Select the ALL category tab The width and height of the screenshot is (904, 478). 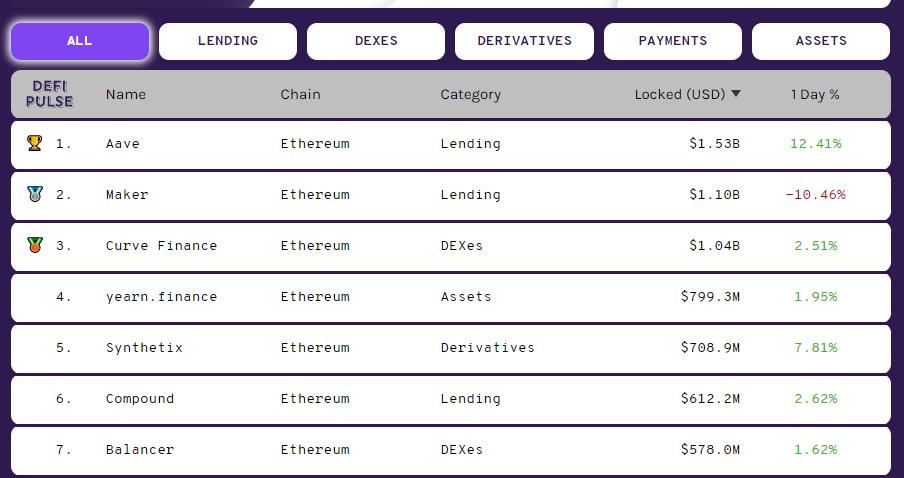(x=80, y=41)
